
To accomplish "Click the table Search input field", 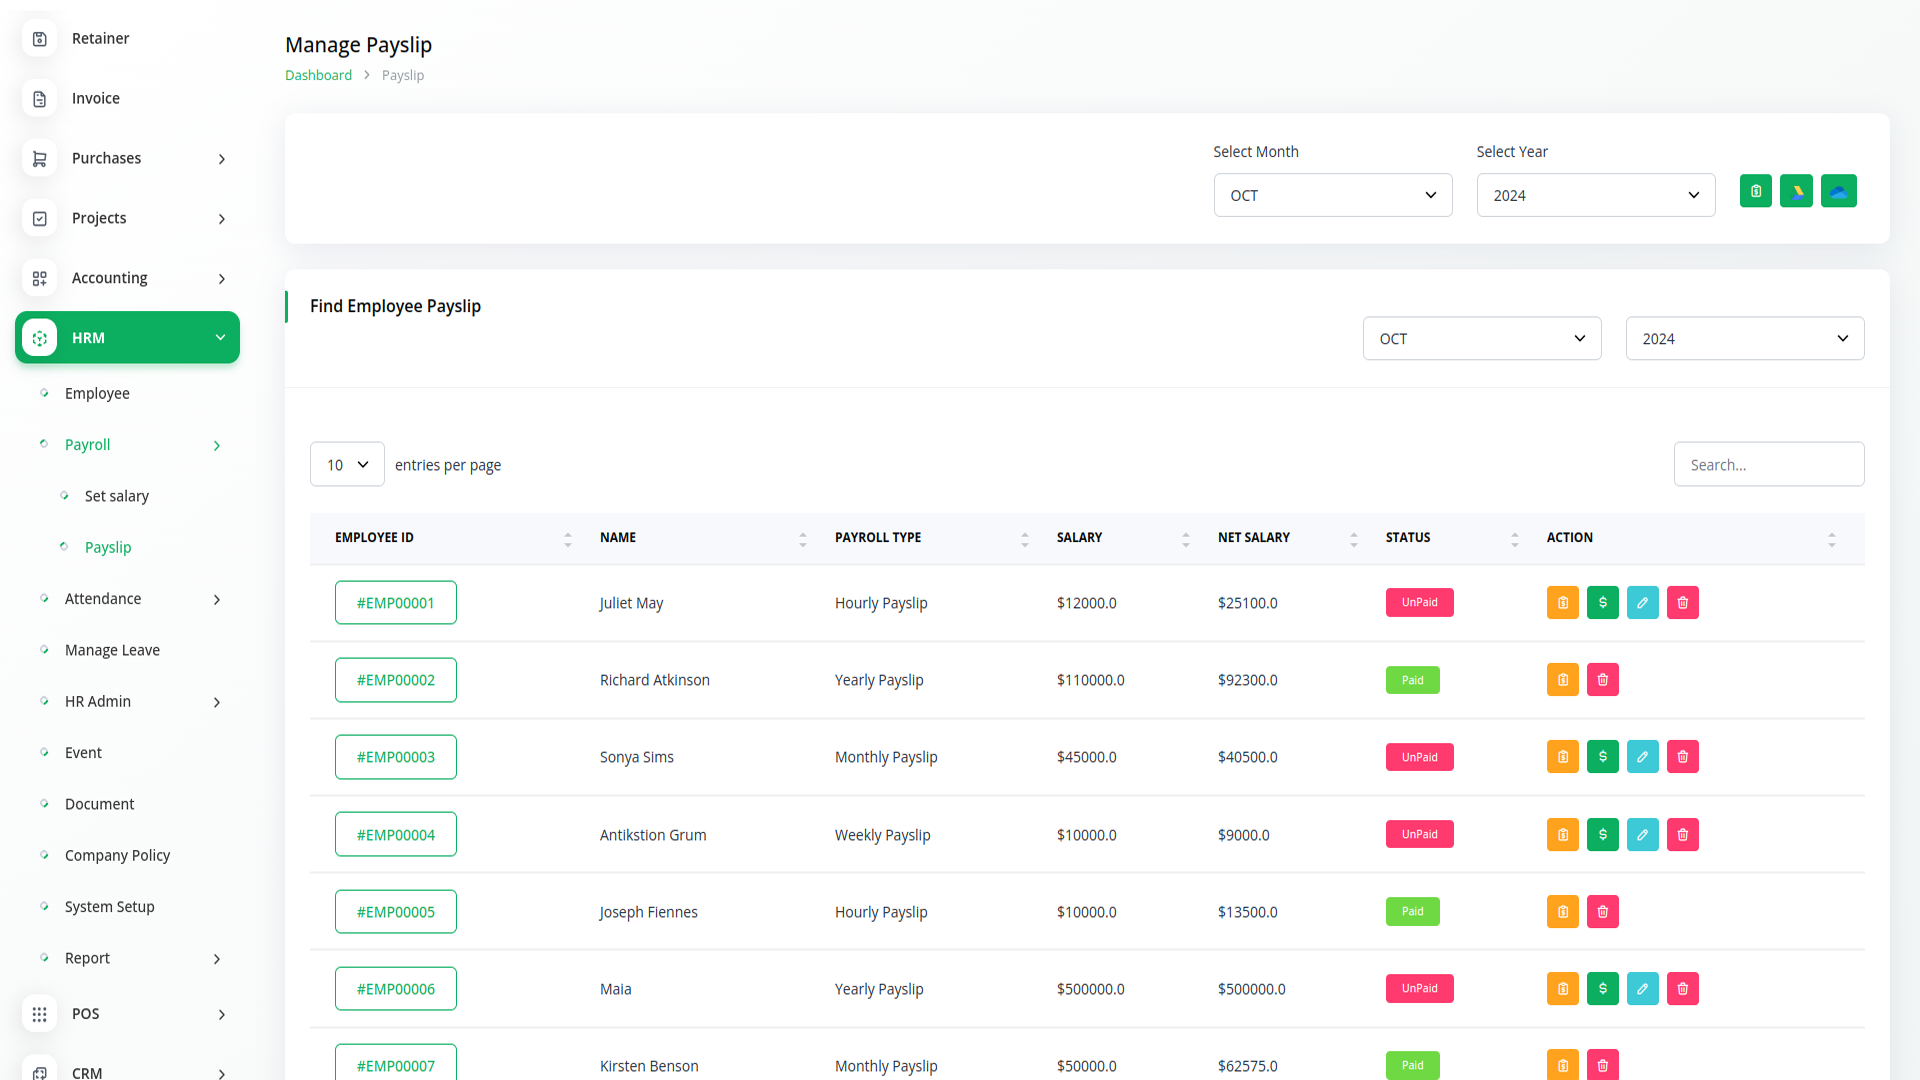I will click(1769, 465).
